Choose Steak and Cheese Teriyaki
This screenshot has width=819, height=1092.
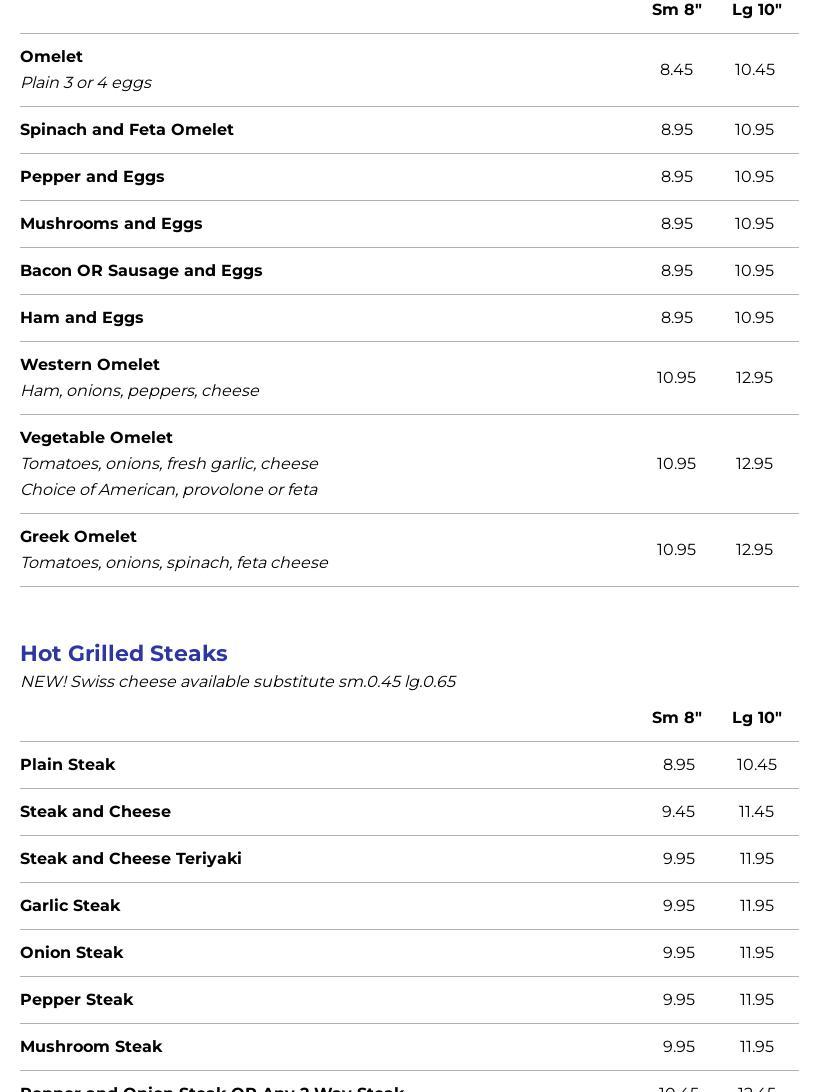click(x=131, y=859)
